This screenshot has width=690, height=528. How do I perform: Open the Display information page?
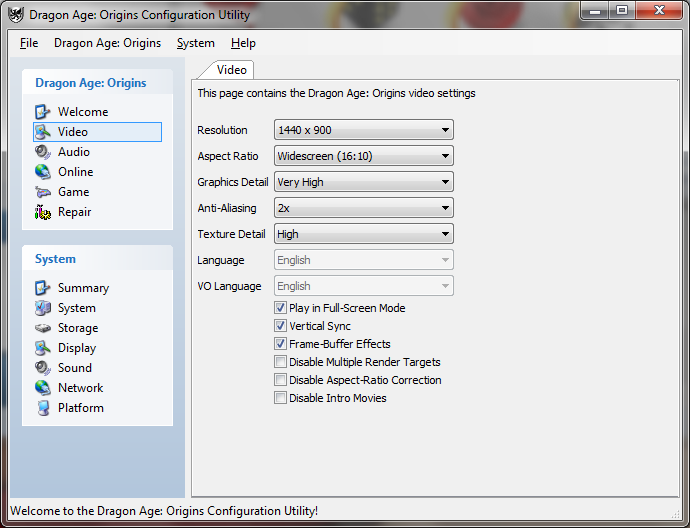click(77, 348)
